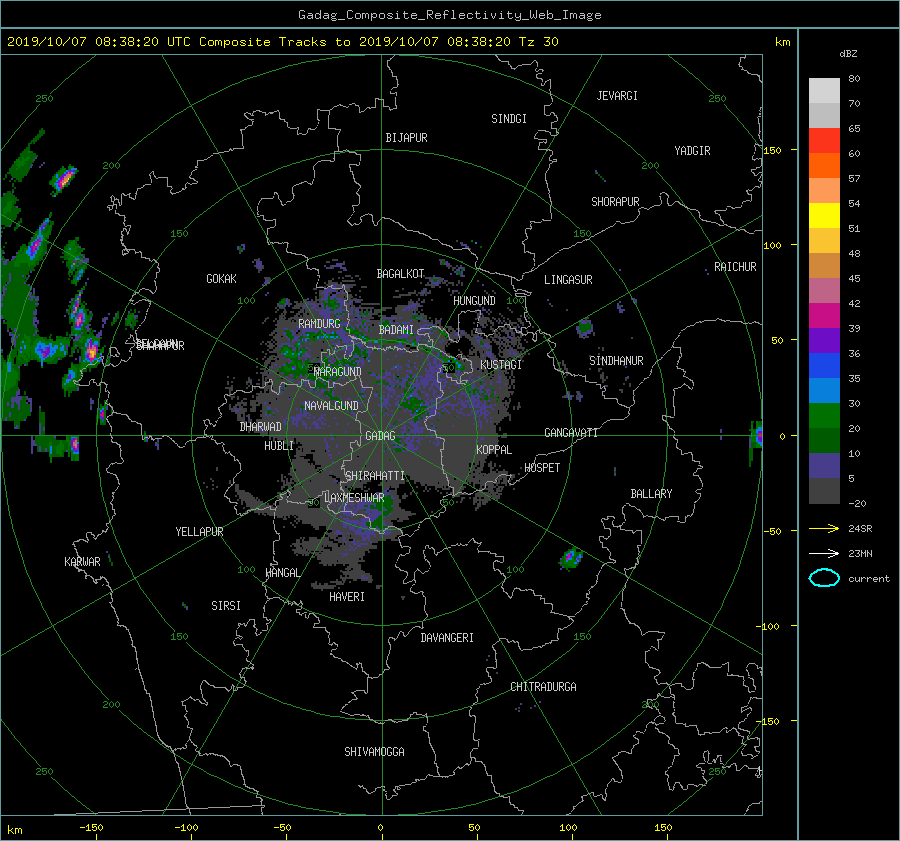Click the white 23MN track arrow in legend
The width and height of the screenshot is (900, 841).
click(x=824, y=553)
